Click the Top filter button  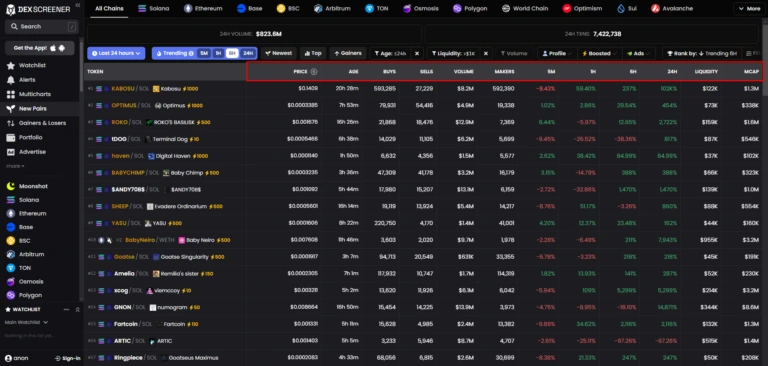(x=312, y=53)
